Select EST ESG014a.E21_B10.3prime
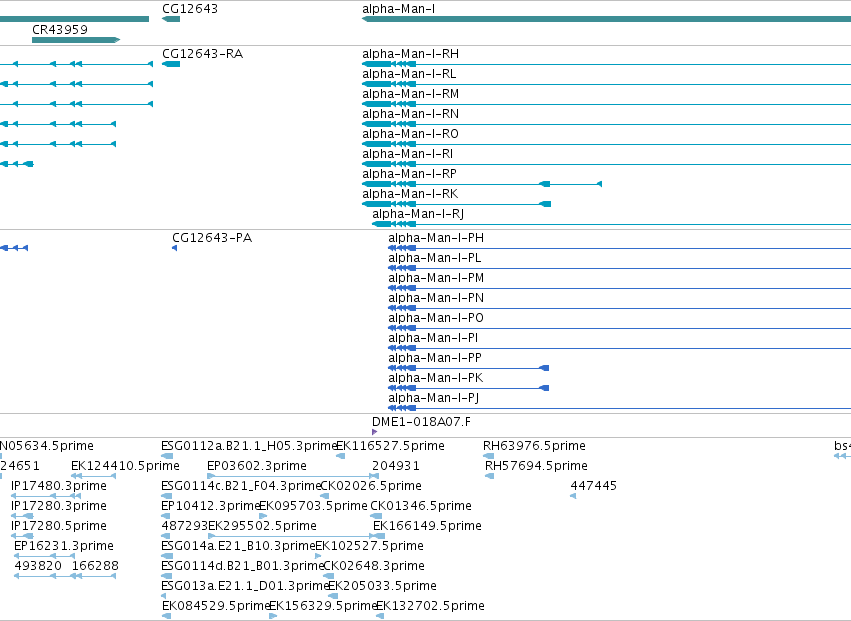 [238, 547]
